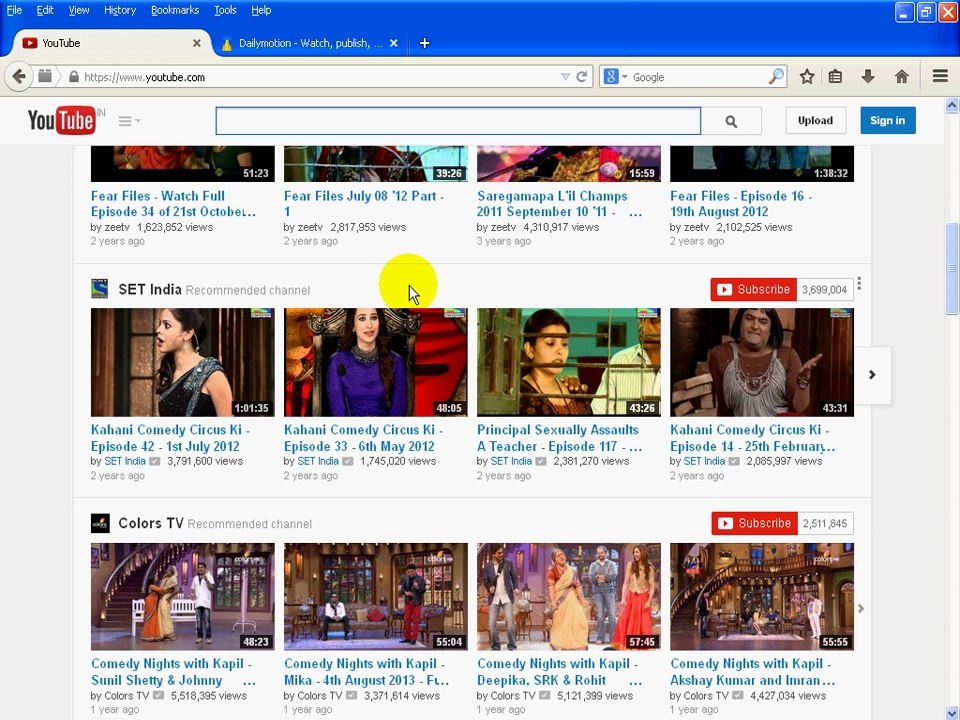Open a new tab with plus button
The image size is (960, 720).
point(424,43)
